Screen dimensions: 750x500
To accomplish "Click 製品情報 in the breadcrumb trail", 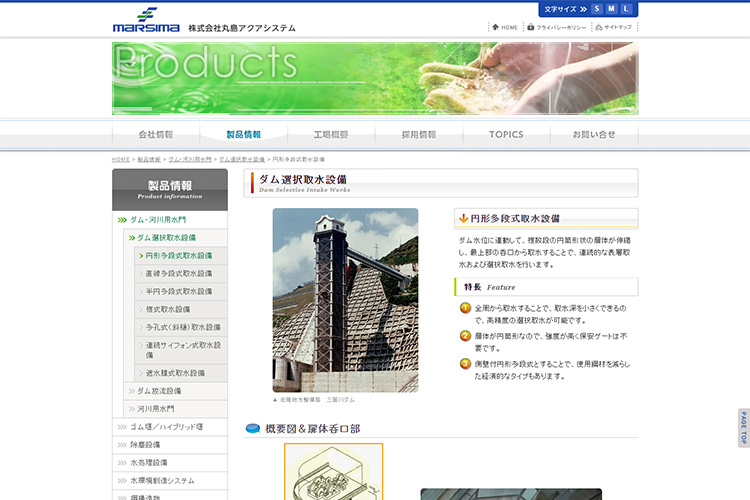I will pyautogui.click(x=149, y=159).
